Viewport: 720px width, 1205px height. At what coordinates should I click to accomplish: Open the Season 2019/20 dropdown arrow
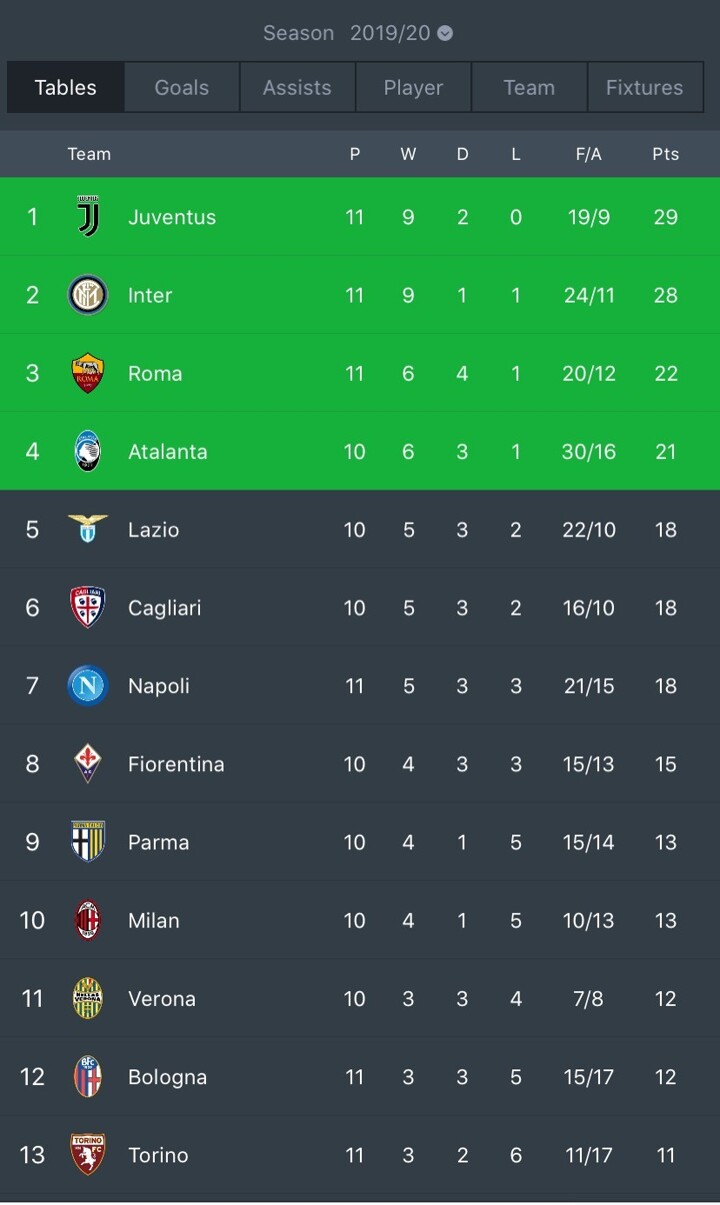pos(445,33)
